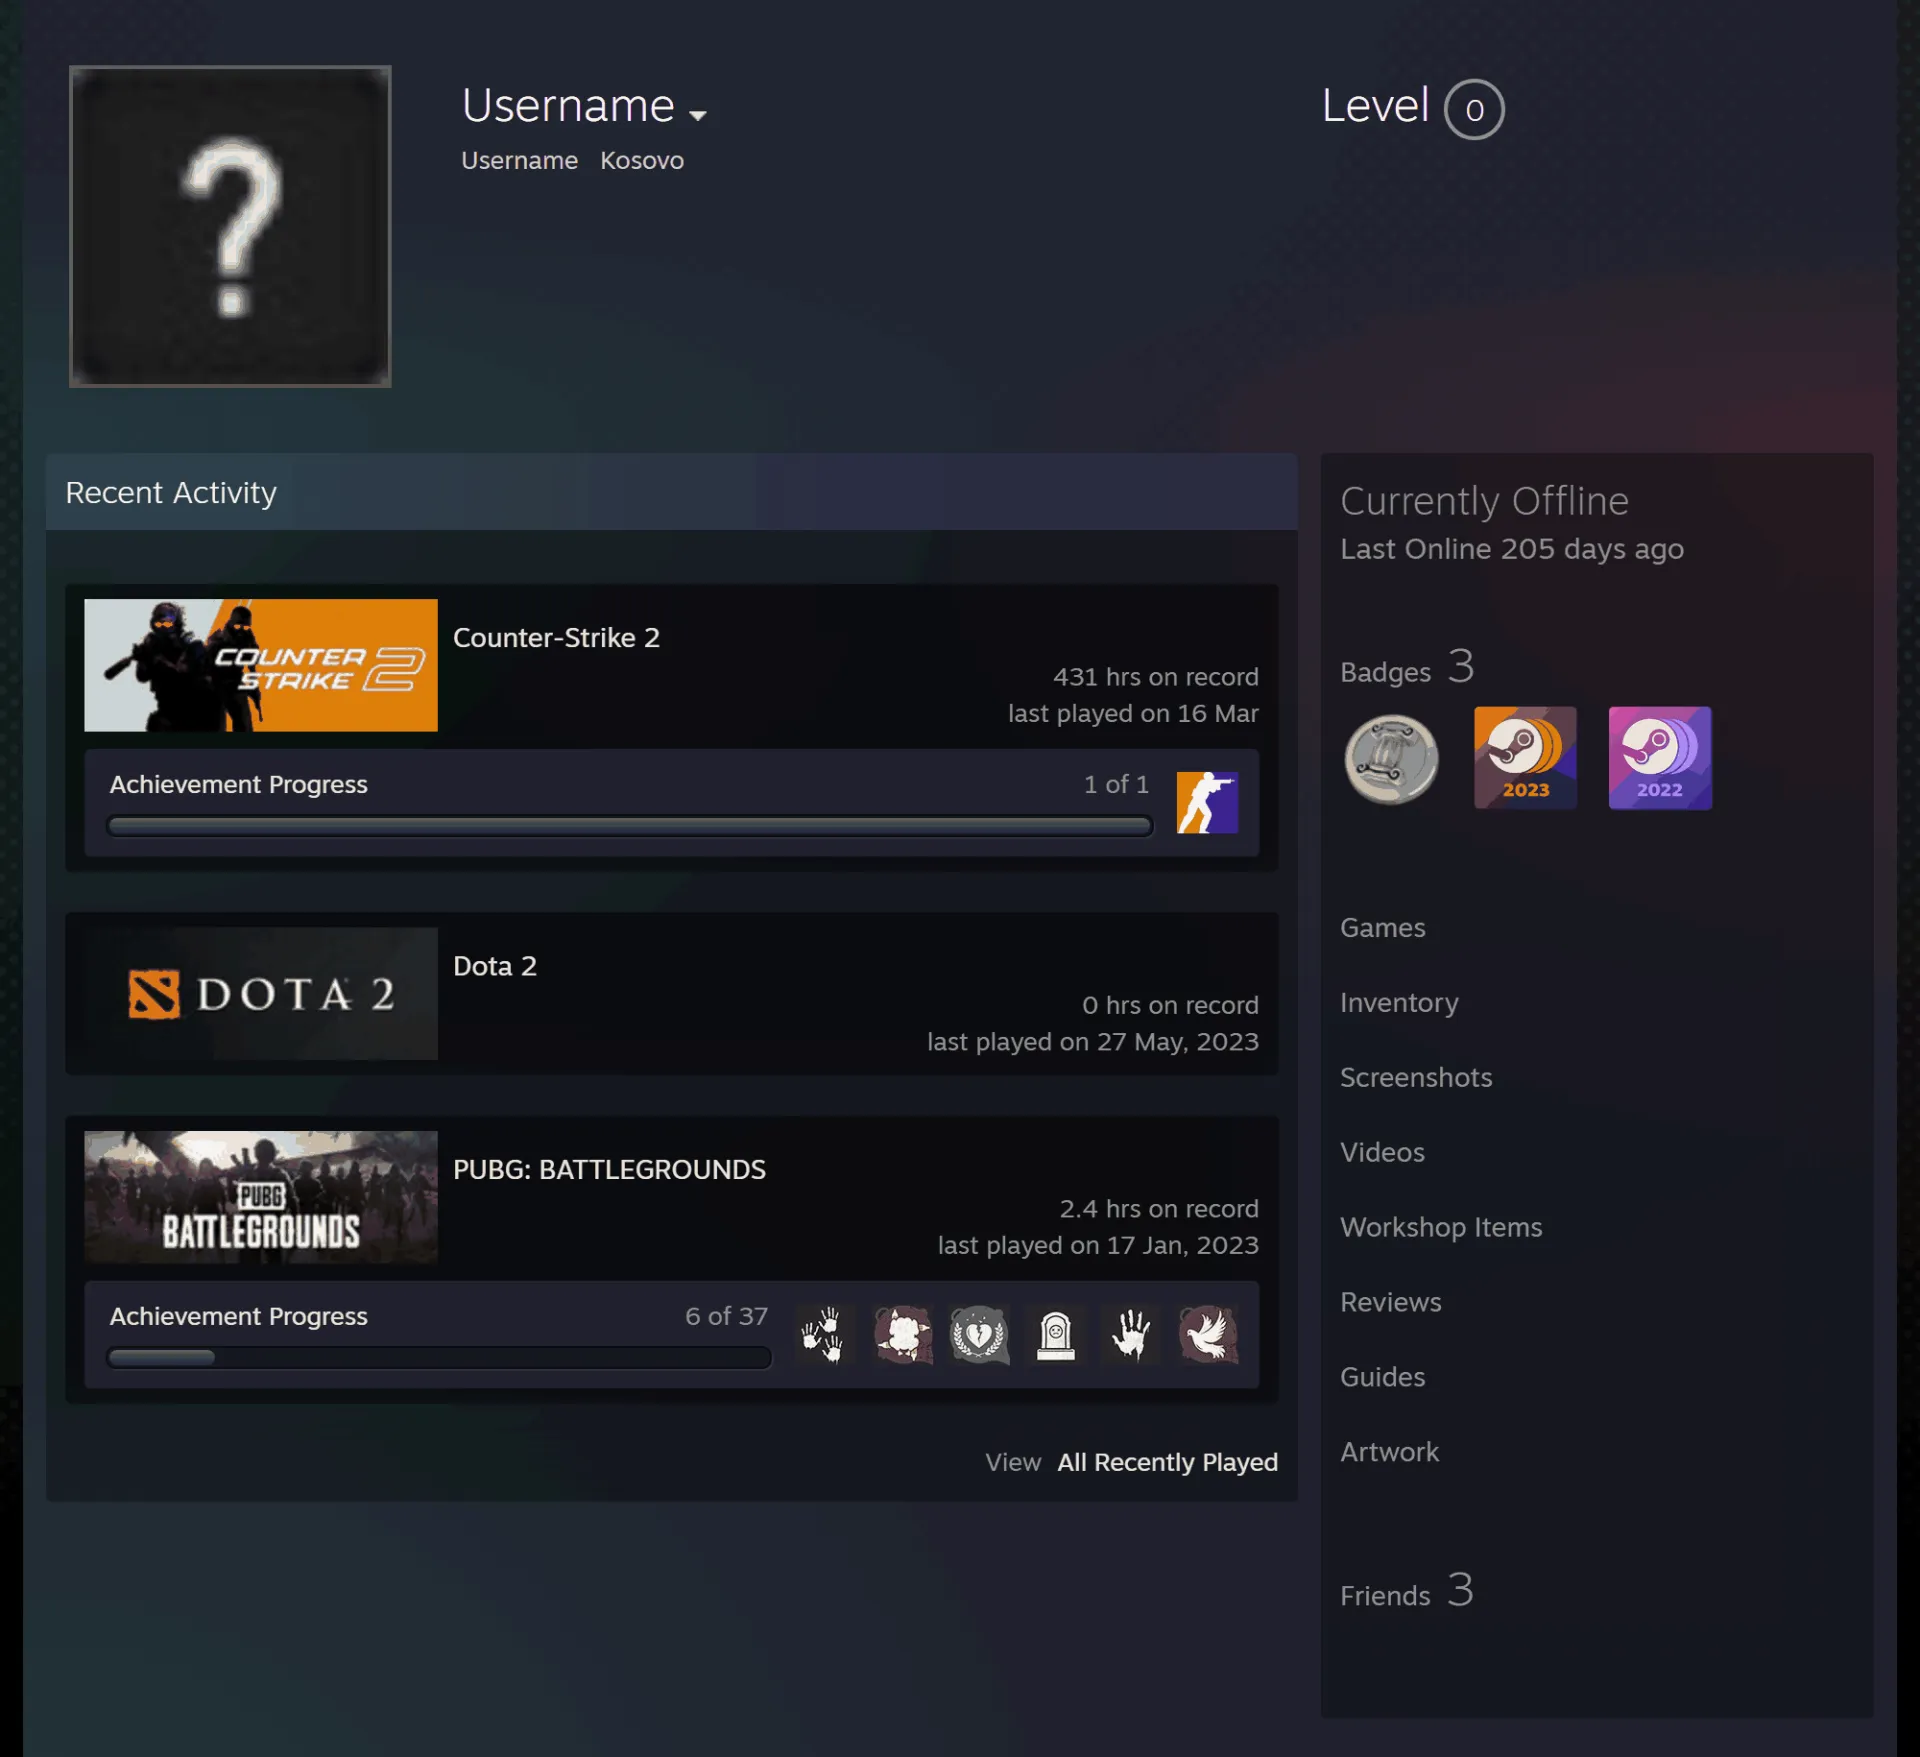This screenshot has width=1920, height=1757.
Task: Click the first PUBG achievement with multiple hands
Action: coord(825,1334)
